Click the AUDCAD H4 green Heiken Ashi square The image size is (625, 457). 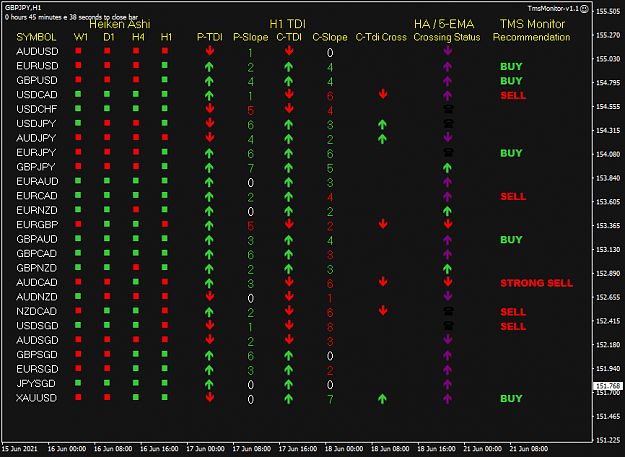point(136,282)
